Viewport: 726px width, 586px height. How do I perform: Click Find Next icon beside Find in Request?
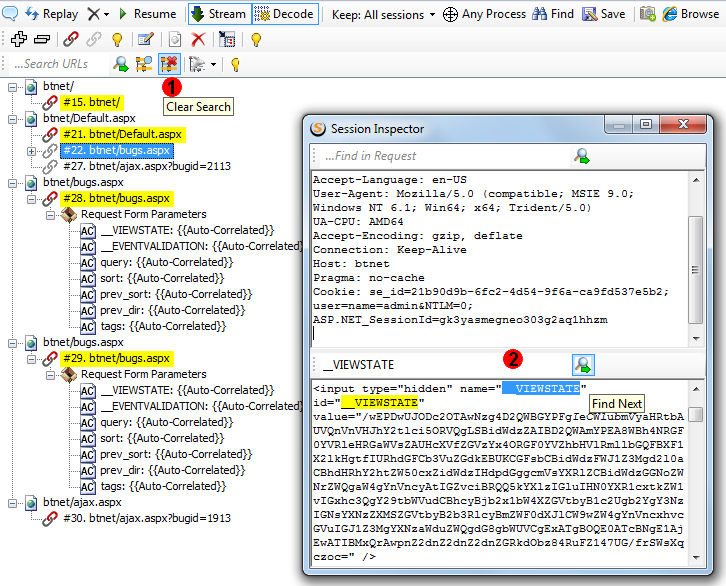(582, 156)
